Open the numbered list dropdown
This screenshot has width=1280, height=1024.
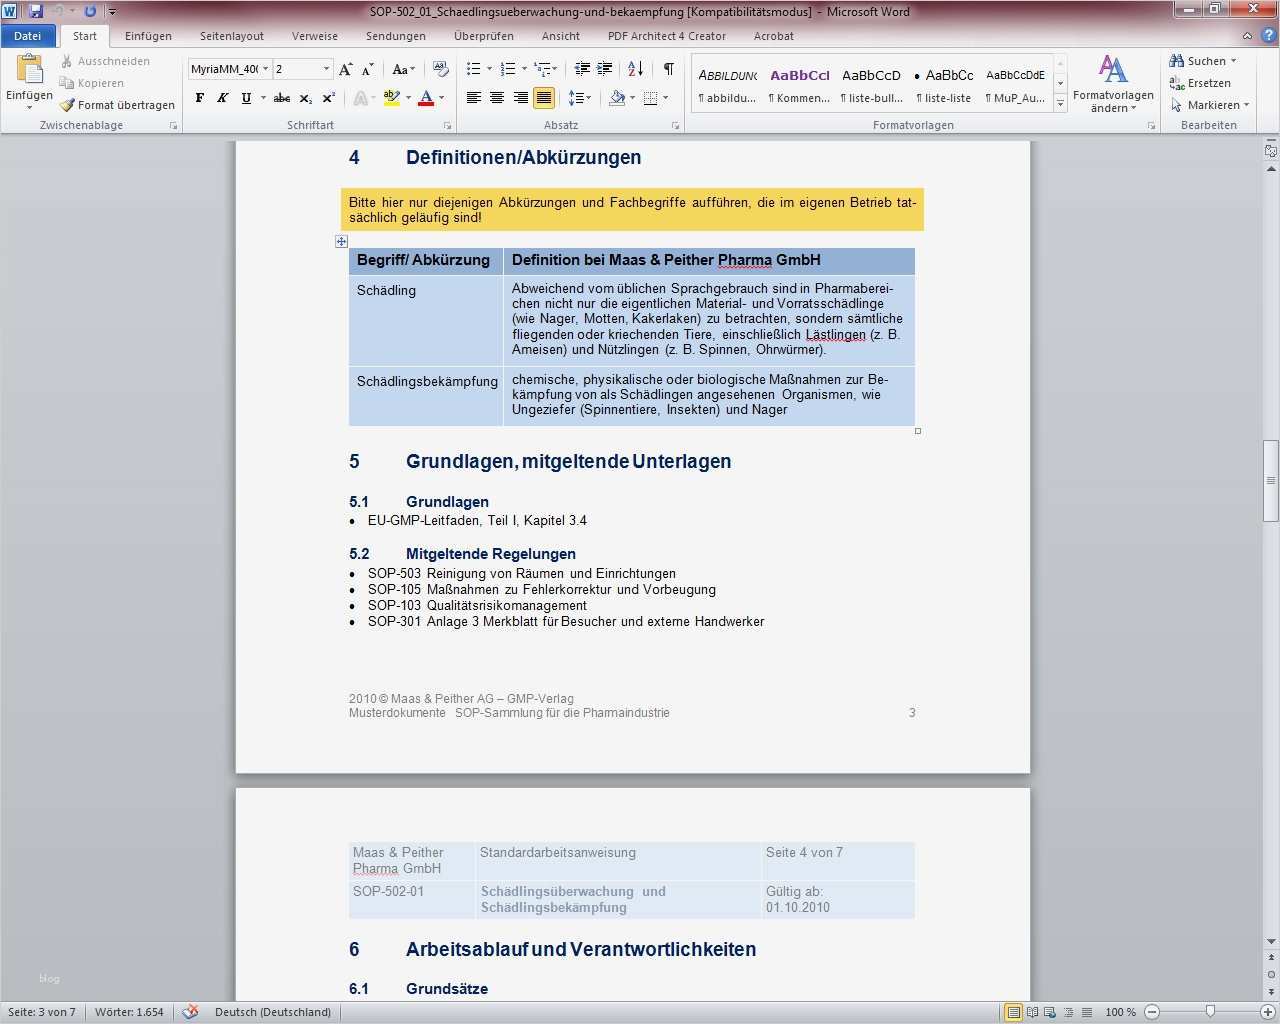pyautogui.click(x=524, y=69)
